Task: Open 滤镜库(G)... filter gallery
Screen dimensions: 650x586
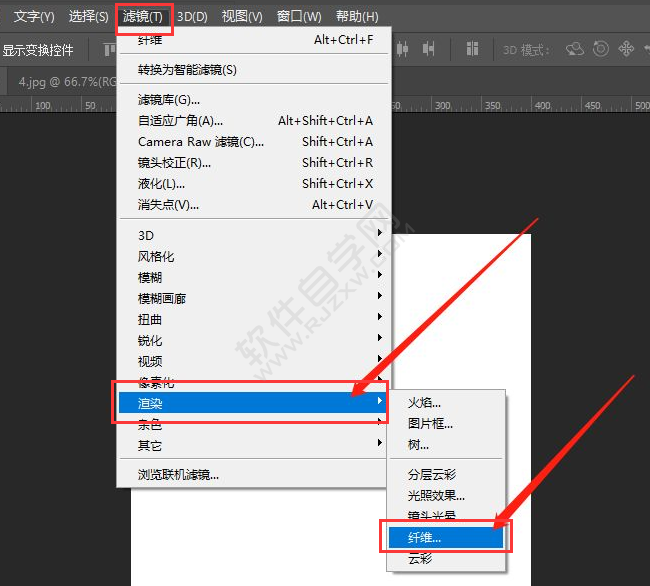Action: coord(254,100)
